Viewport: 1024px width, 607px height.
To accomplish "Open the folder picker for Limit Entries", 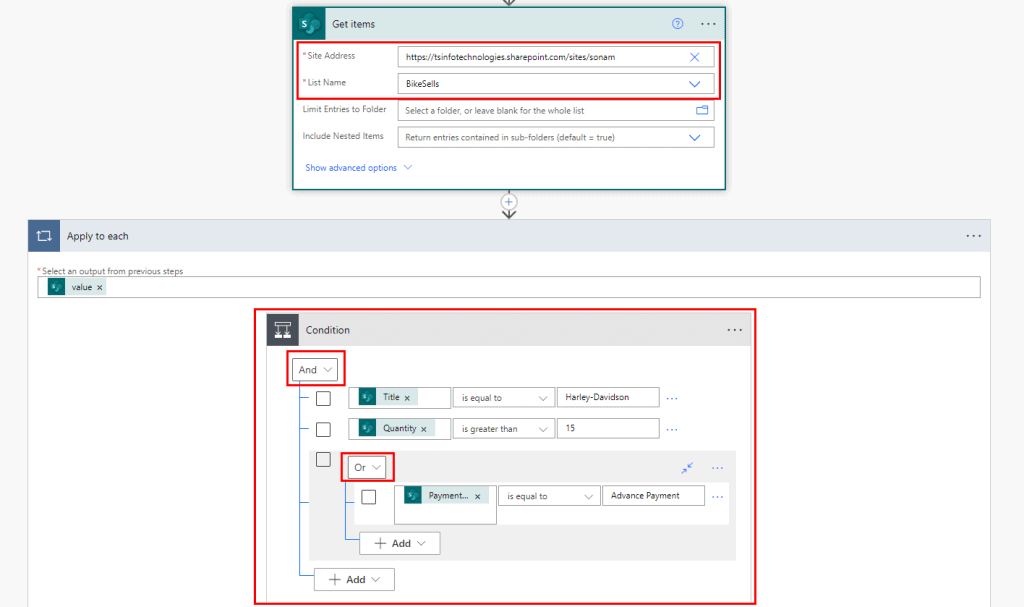I will (701, 110).
